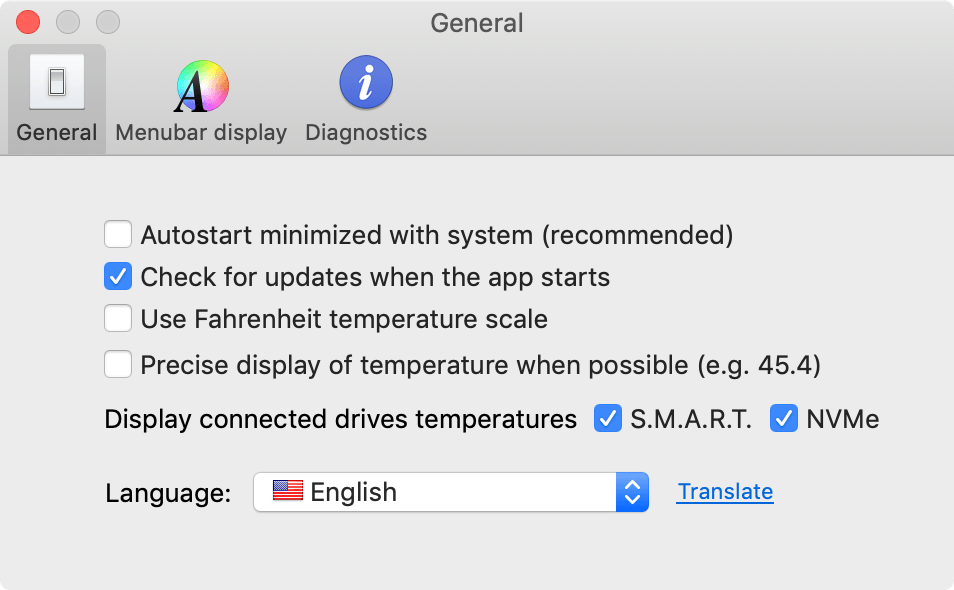The image size is (954, 590).
Task: Enable precise temperature display
Action: [118, 364]
